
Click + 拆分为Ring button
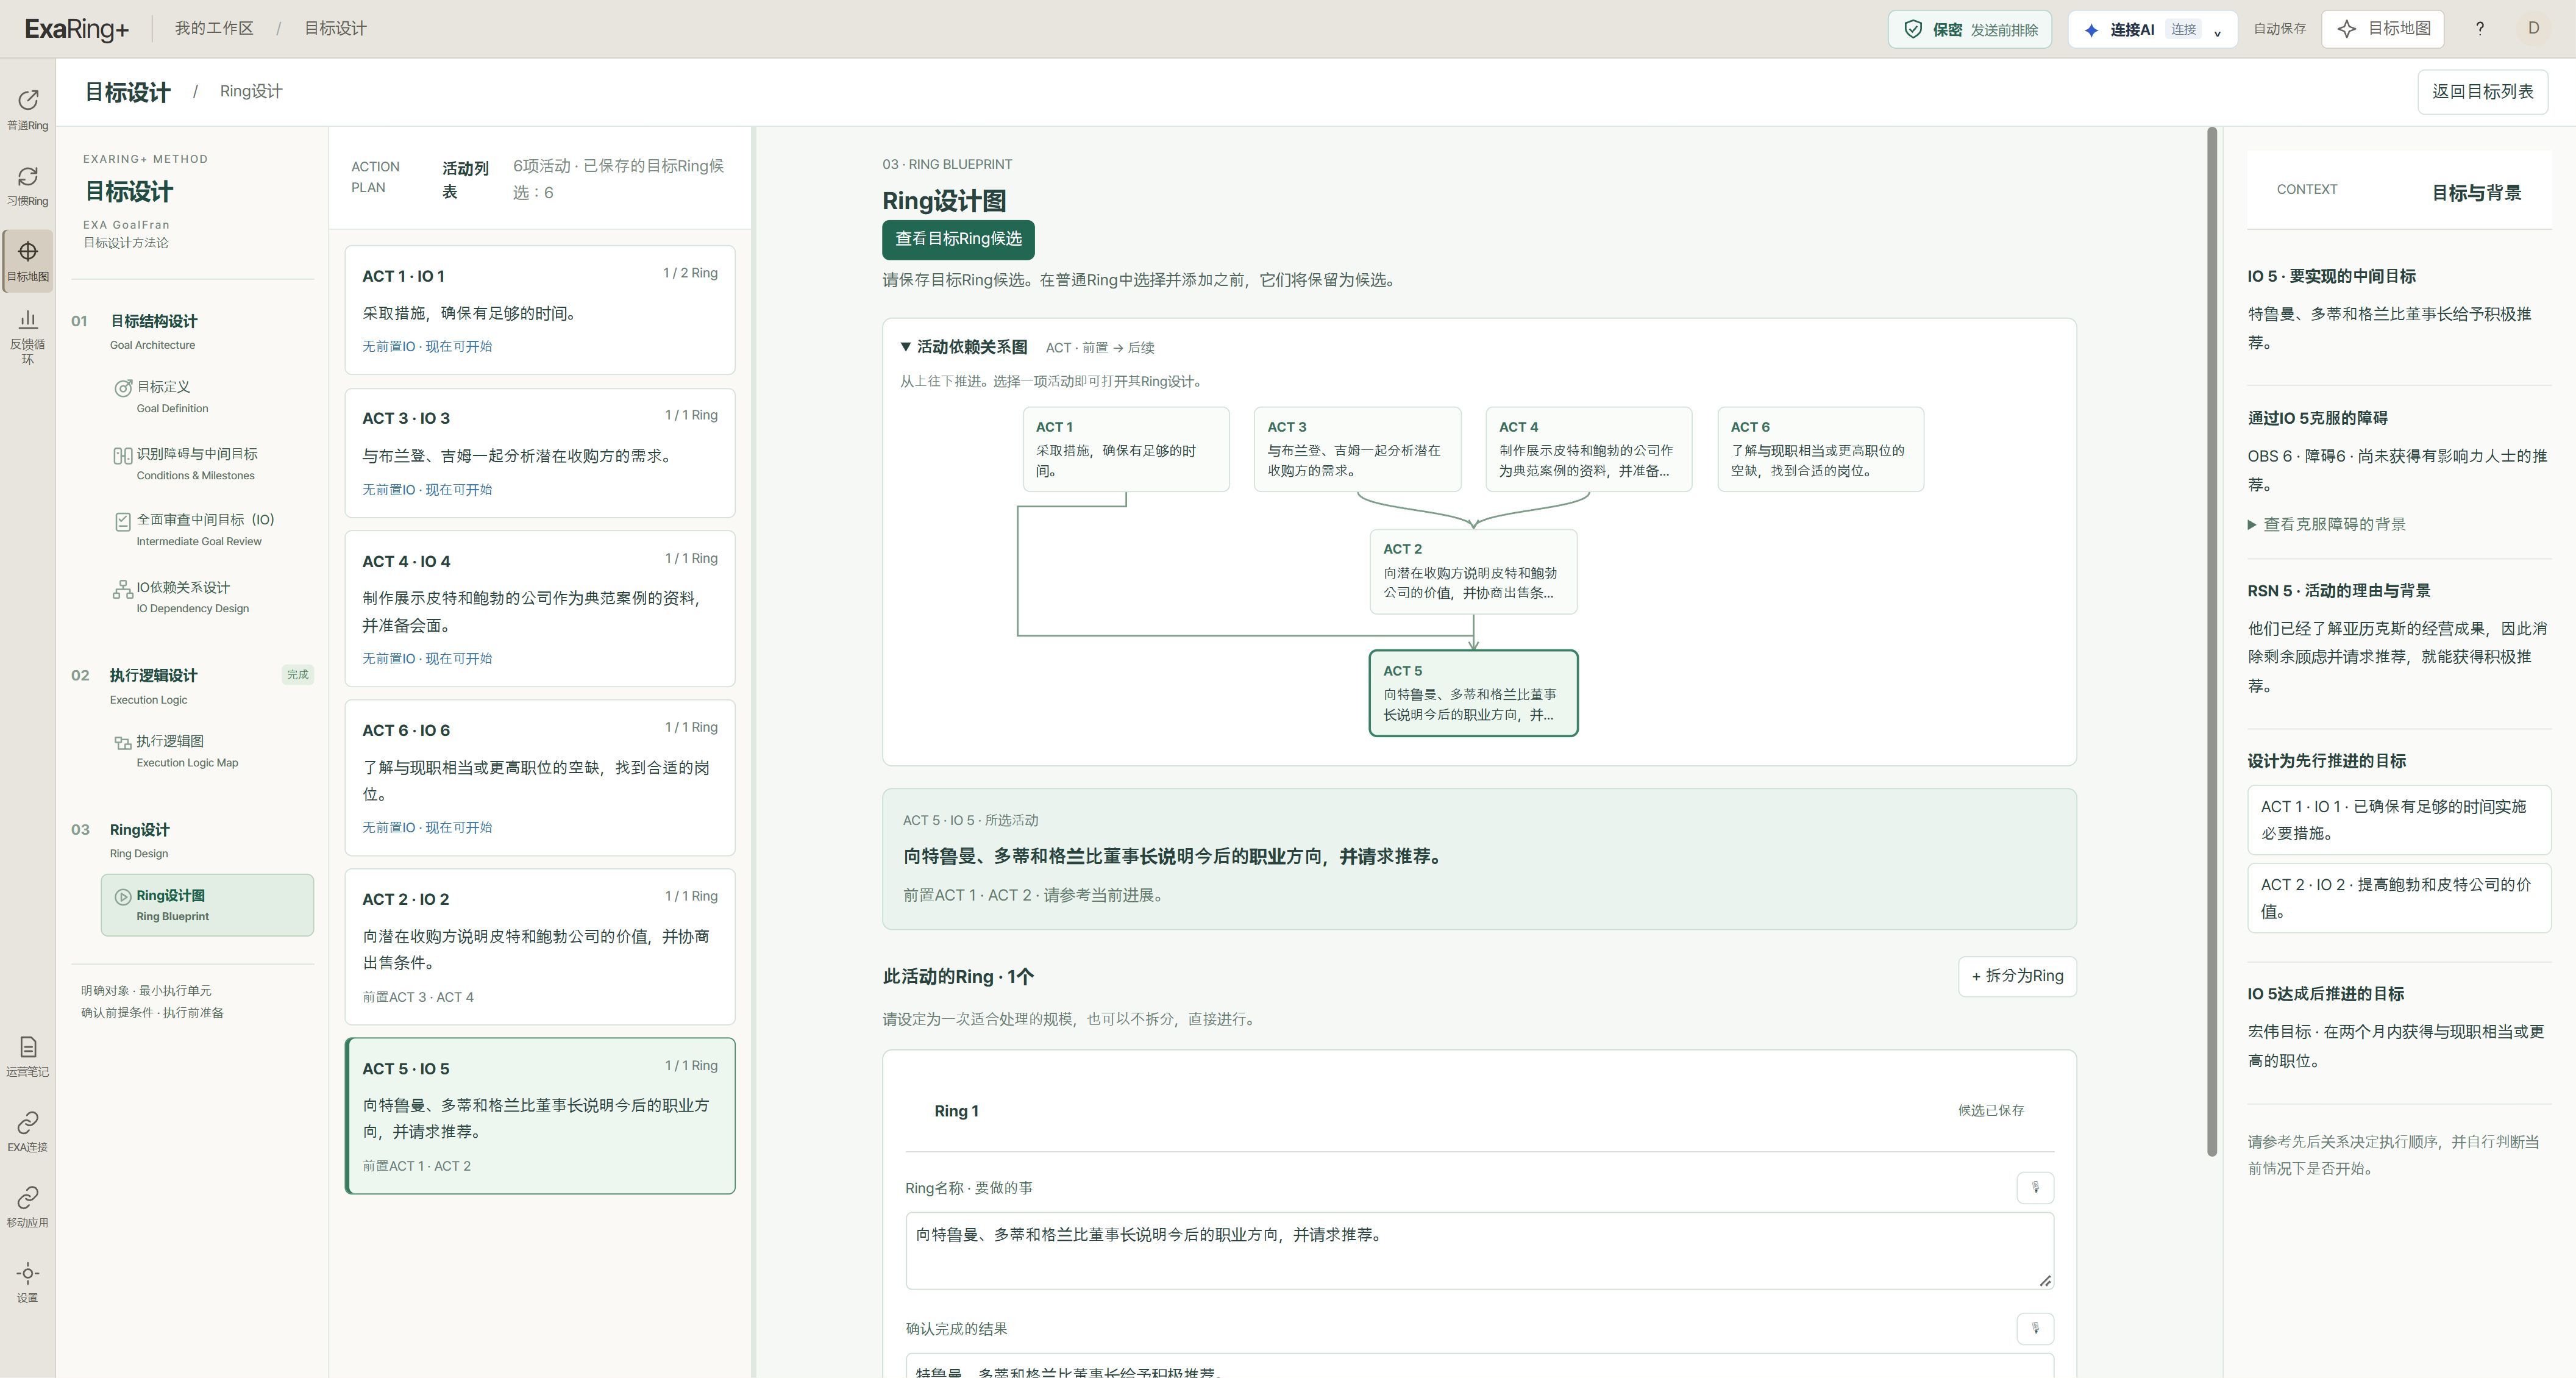coord(2017,976)
